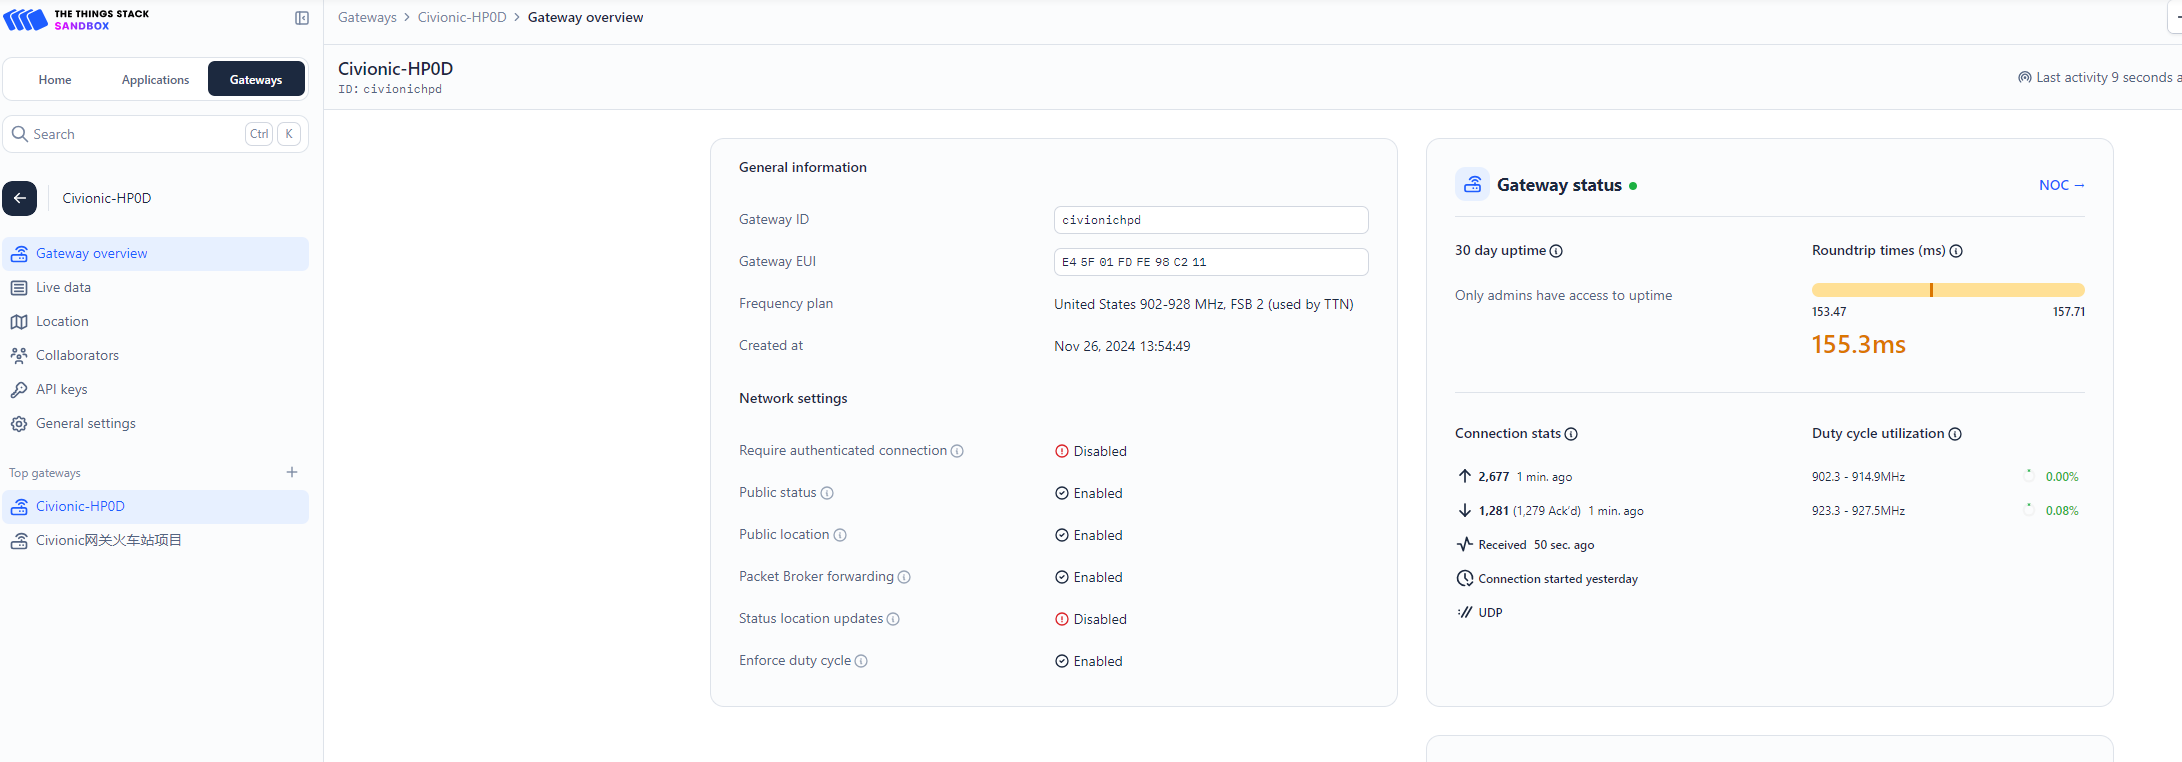Image resolution: width=2182 pixels, height=762 pixels.
Task: Click The Things Stack Sandbox logo
Action: click(x=77, y=19)
